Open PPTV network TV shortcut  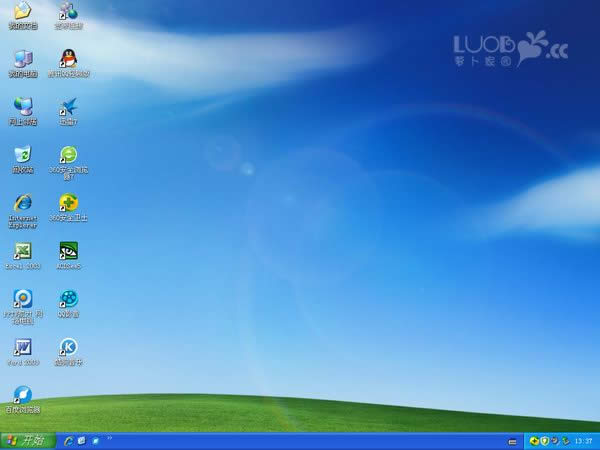click(22, 299)
